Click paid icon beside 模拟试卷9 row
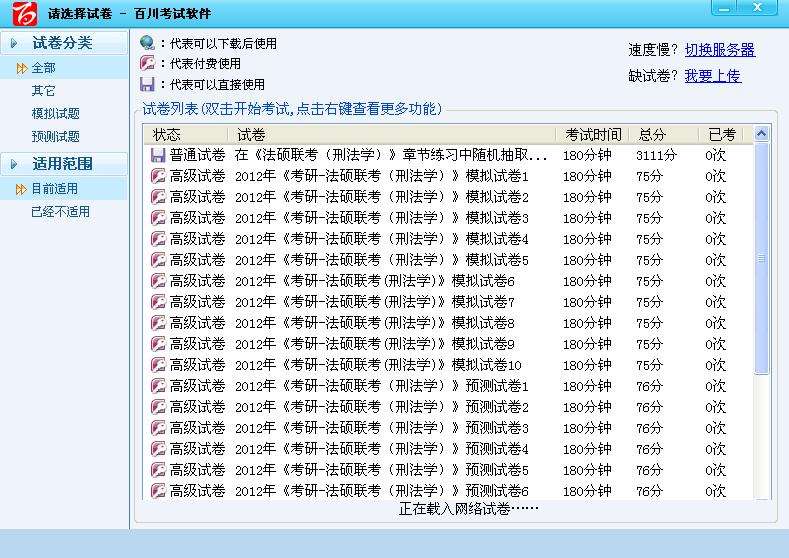This screenshot has width=789, height=558. [158, 344]
